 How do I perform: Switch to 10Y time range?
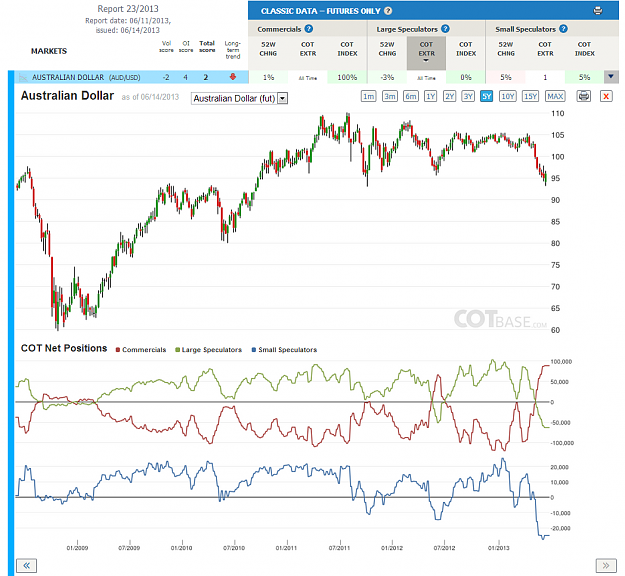[x=507, y=96]
